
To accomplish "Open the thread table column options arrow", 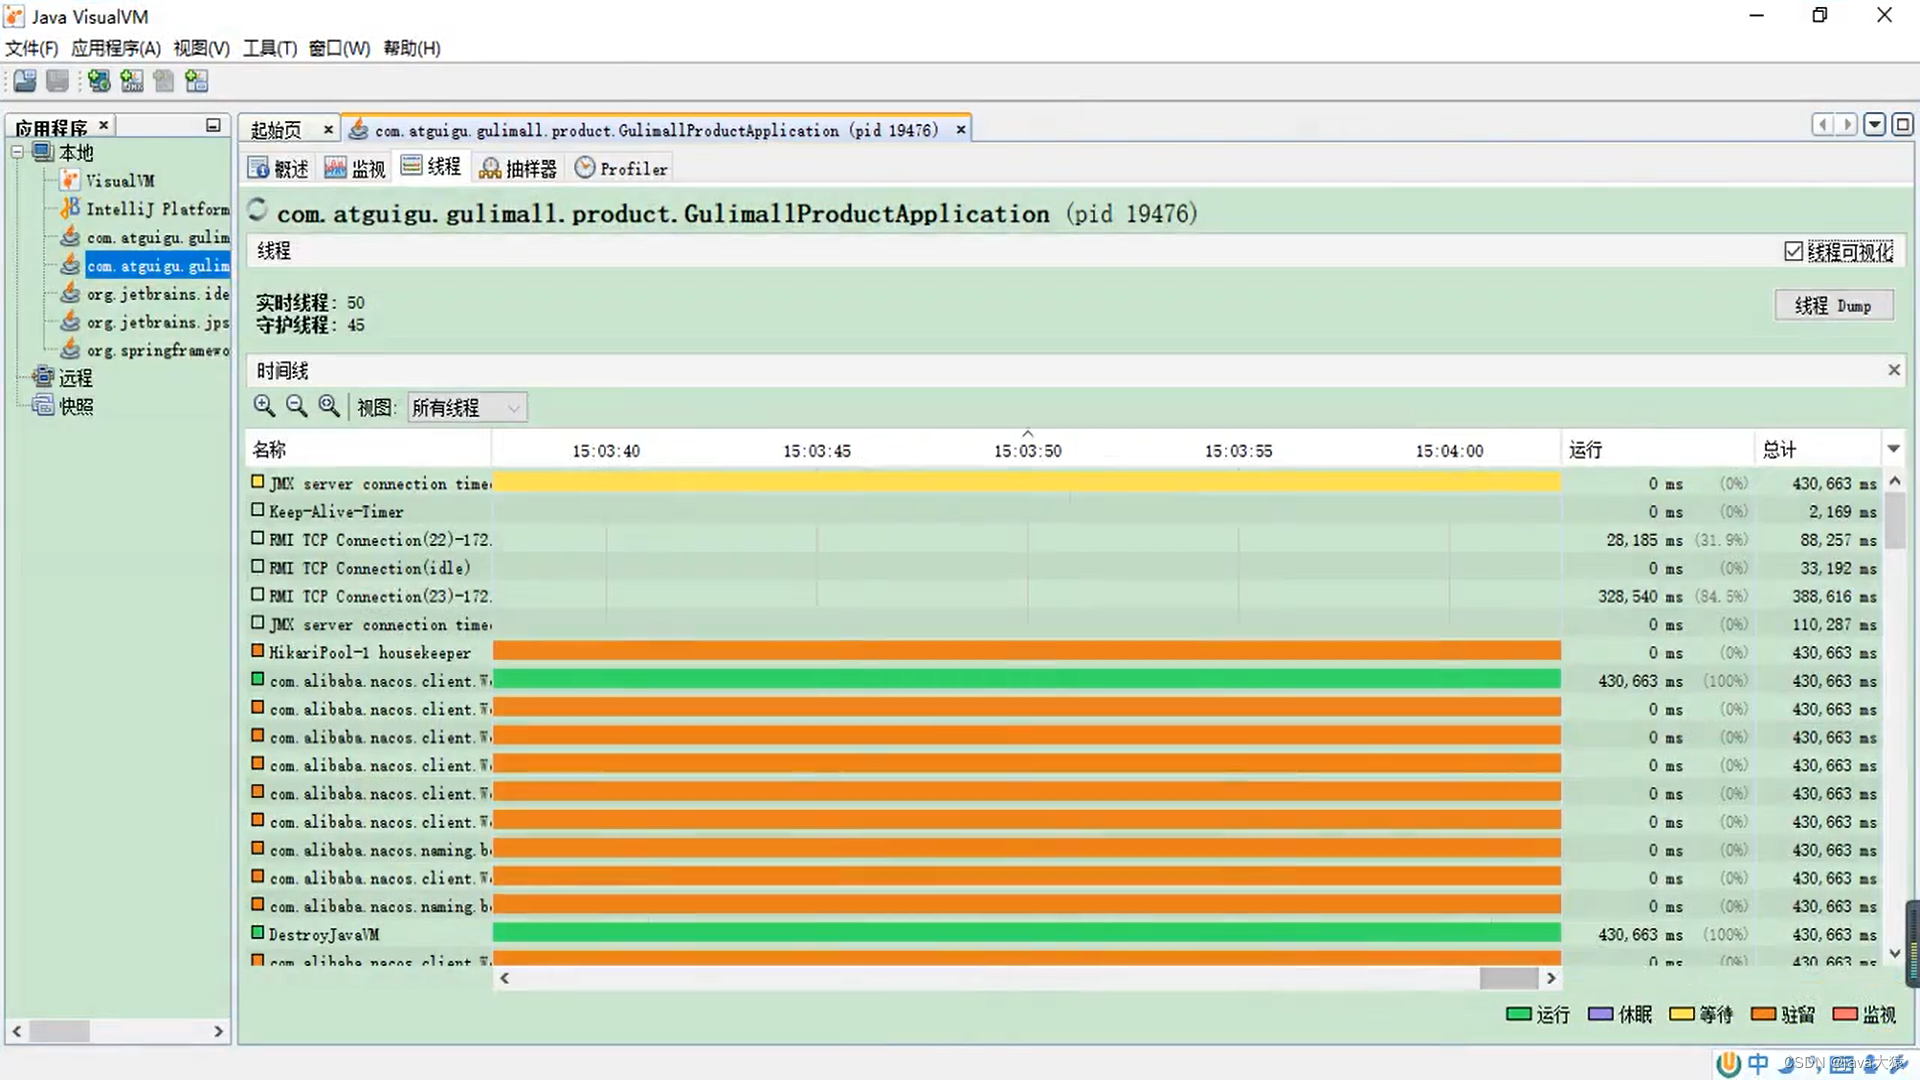I will 1893,449.
